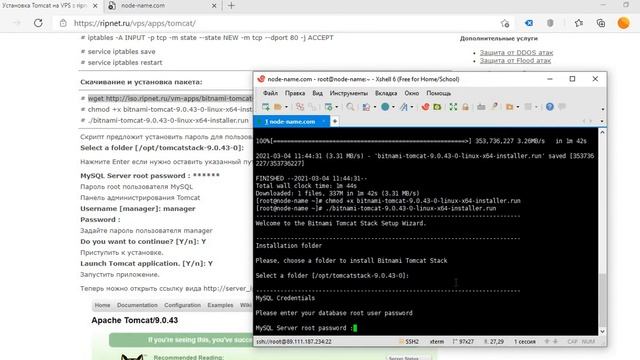The height and width of the screenshot is (360, 640).
Task: Switch to the Установка Tomcat на VPS browser tab
Action: pos(44,6)
